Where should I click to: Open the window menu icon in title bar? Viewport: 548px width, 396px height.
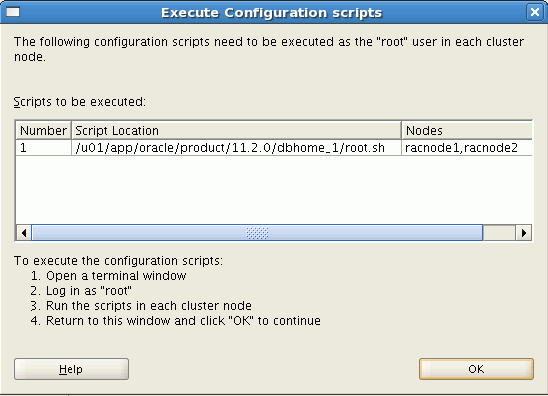(13, 12)
